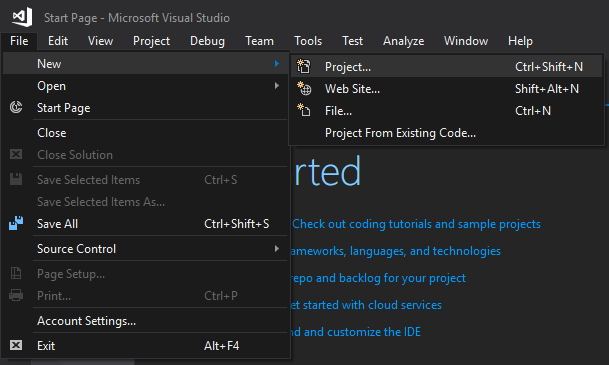Click the Visual Studio logo icon
Image resolution: width=609 pixels, height=365 pixels.
coord(22,17)
